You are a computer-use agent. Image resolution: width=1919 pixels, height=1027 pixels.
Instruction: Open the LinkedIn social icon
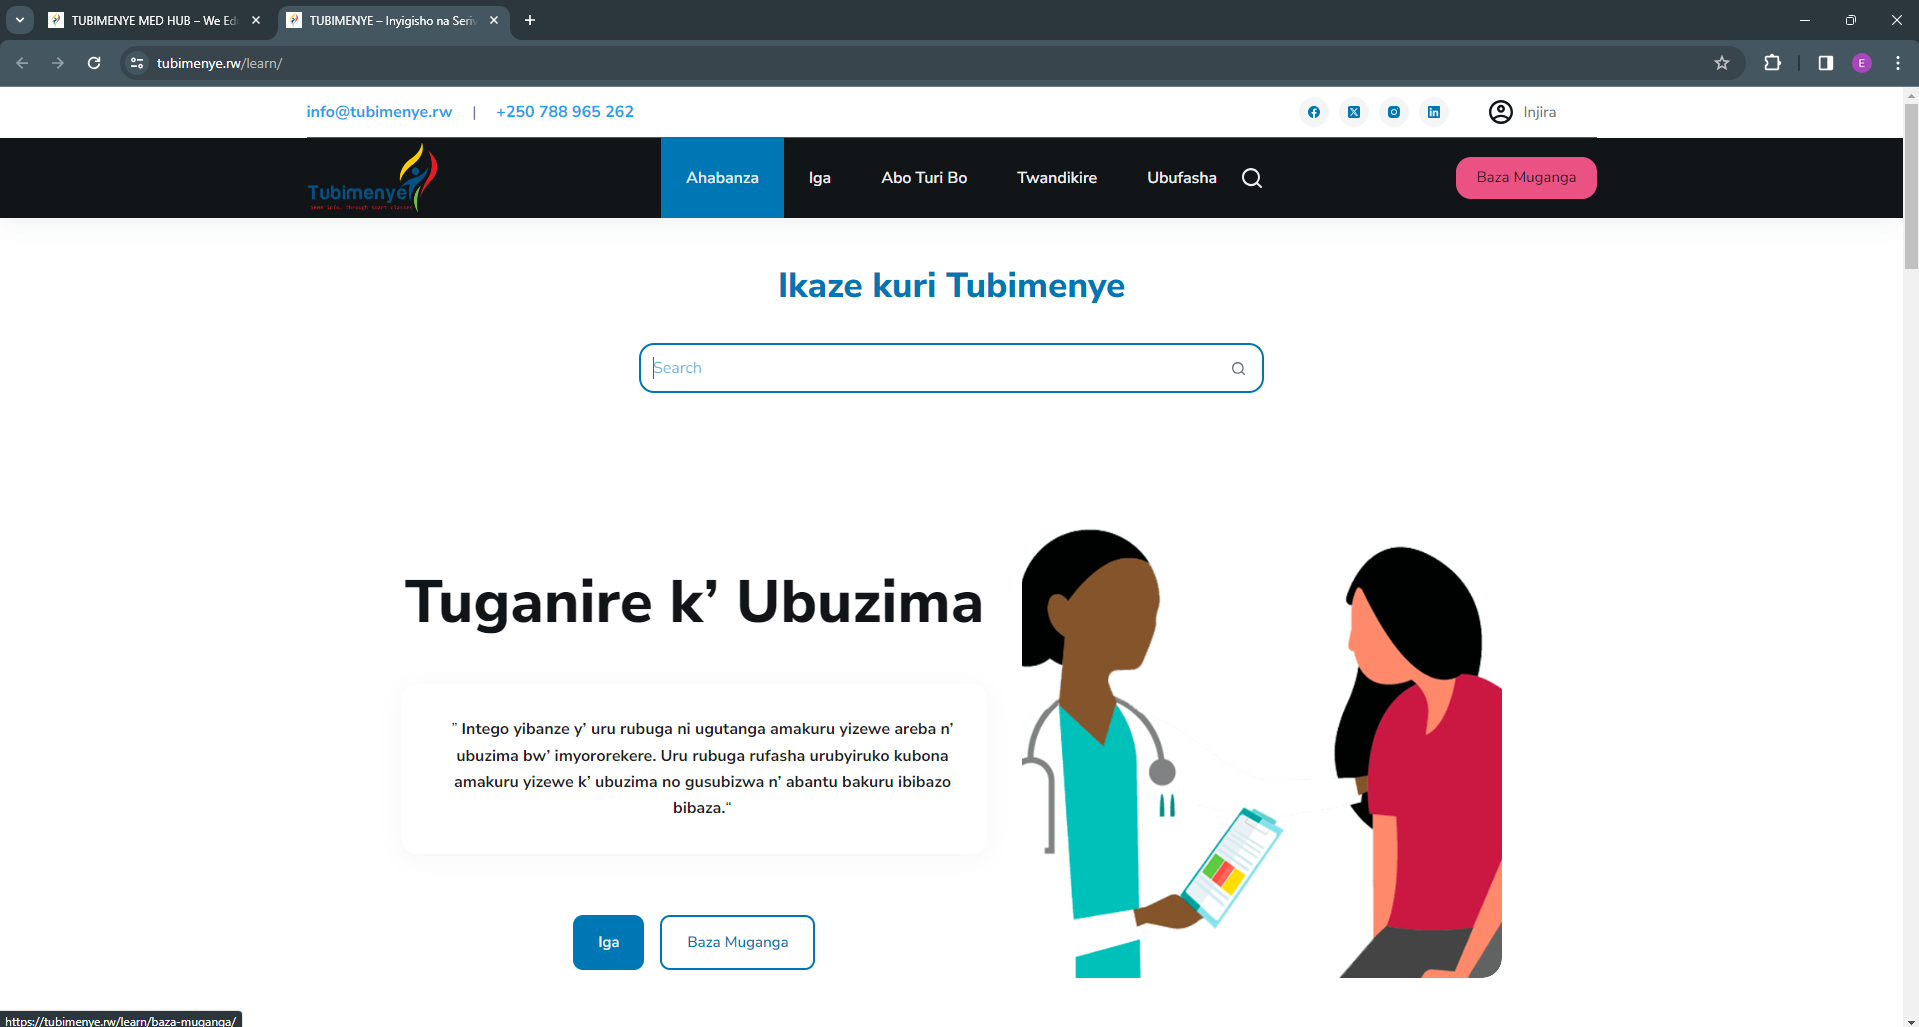[x=1434, y=112]
